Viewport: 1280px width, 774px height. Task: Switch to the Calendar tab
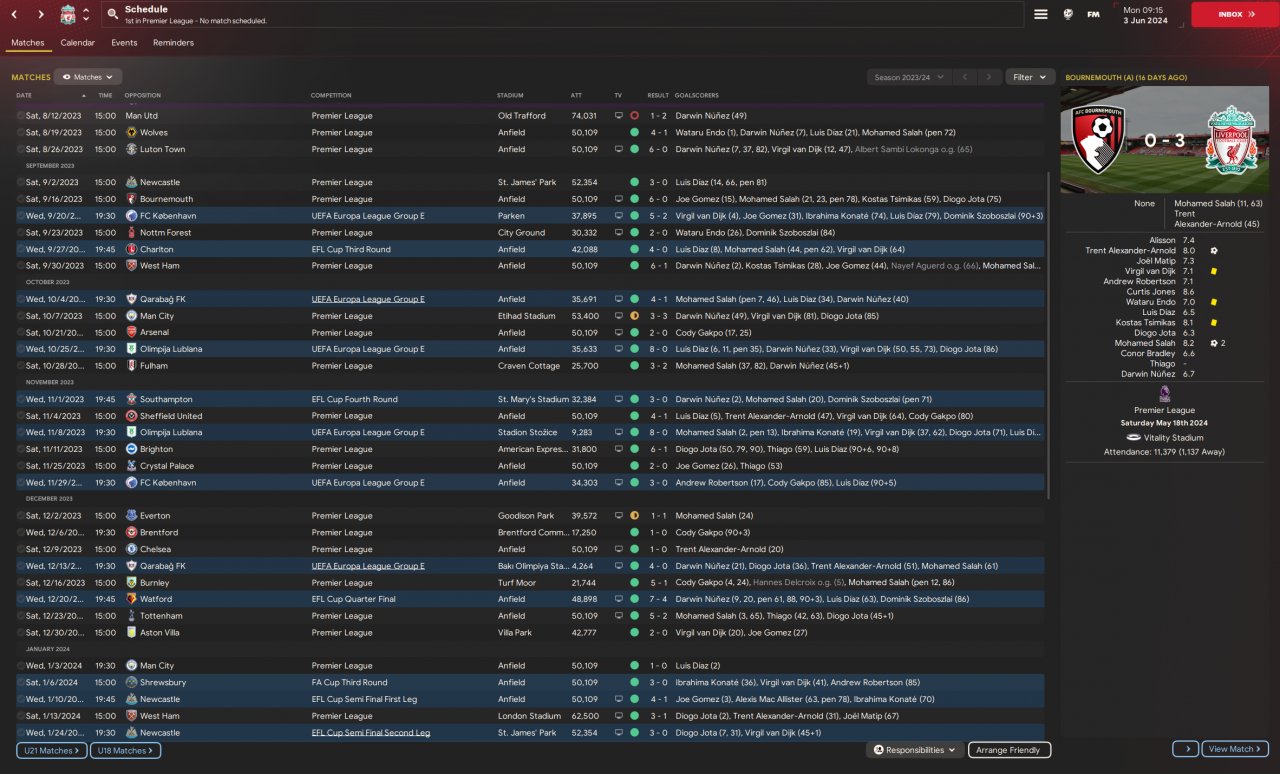(x=78, y=43)
